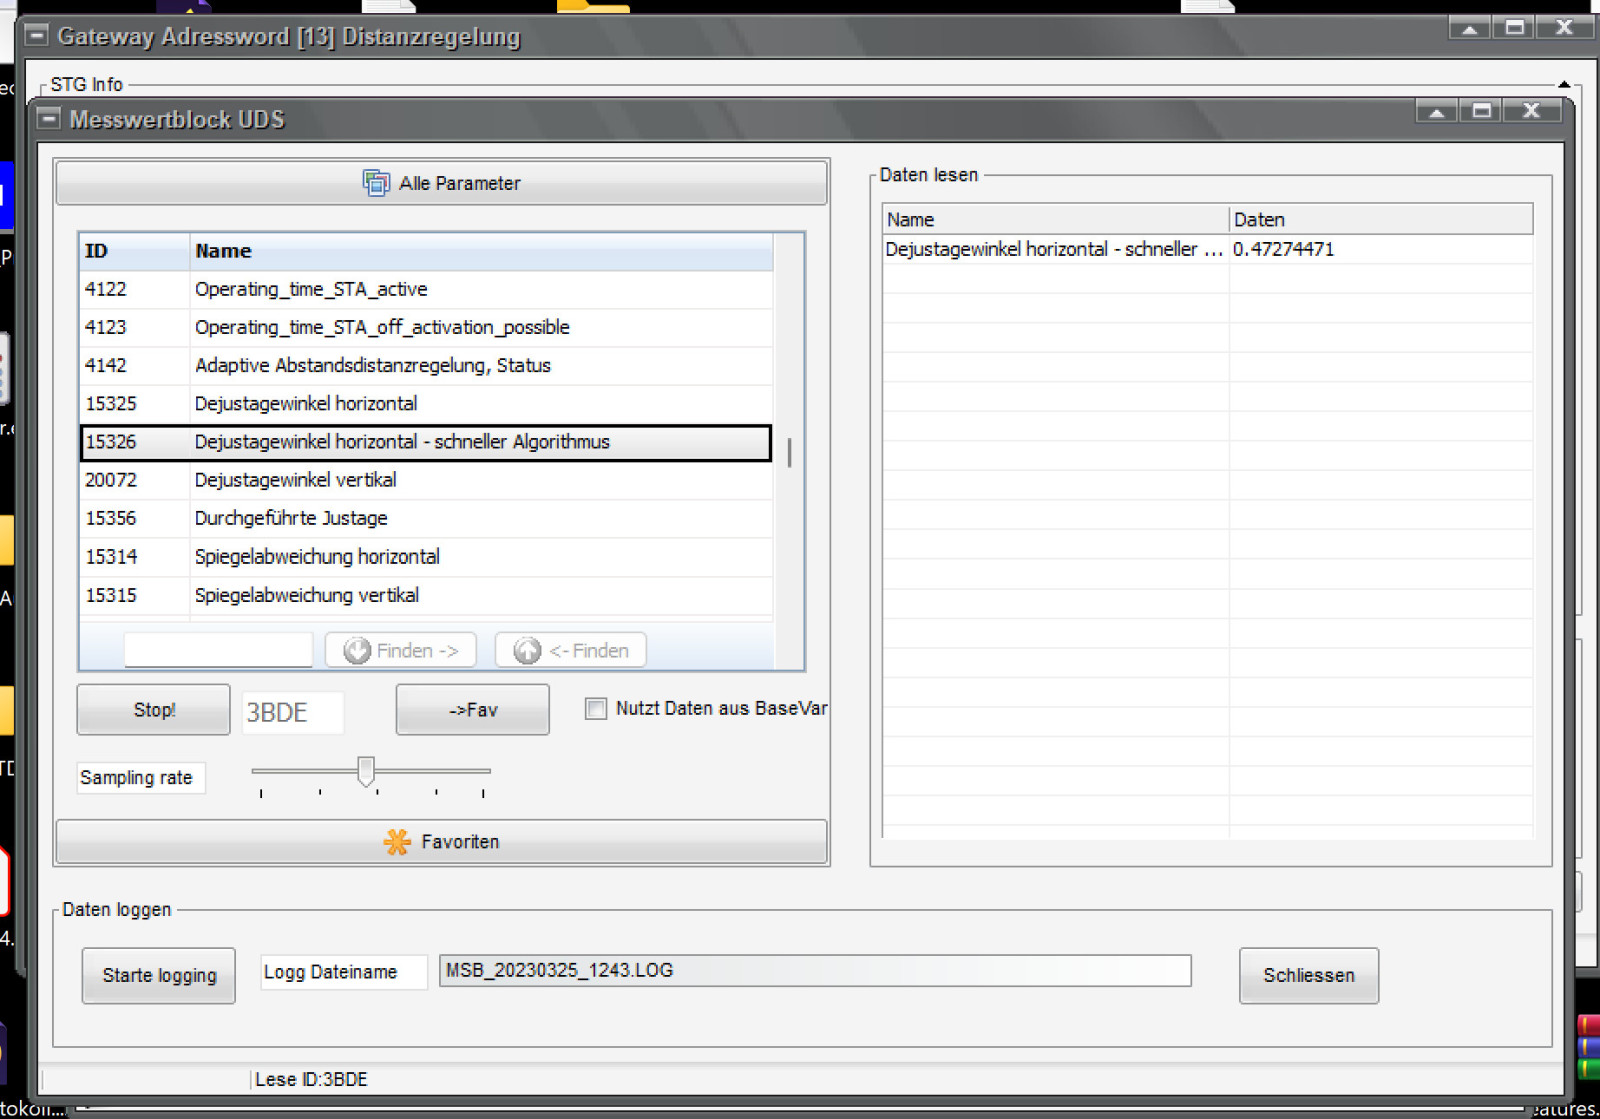
Task: Open Gateway Adressword window system menu icon
Action: point(36,36)
